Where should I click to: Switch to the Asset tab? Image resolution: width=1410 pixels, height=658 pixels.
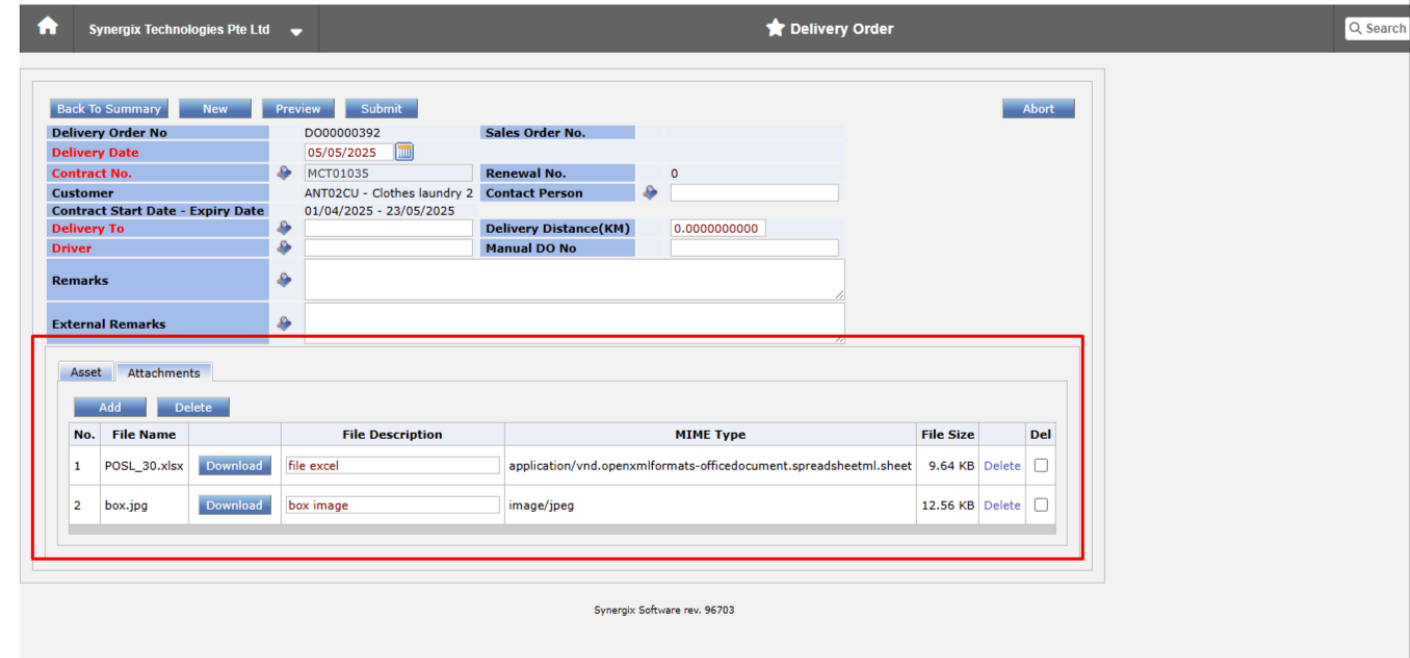click(85, 371)
